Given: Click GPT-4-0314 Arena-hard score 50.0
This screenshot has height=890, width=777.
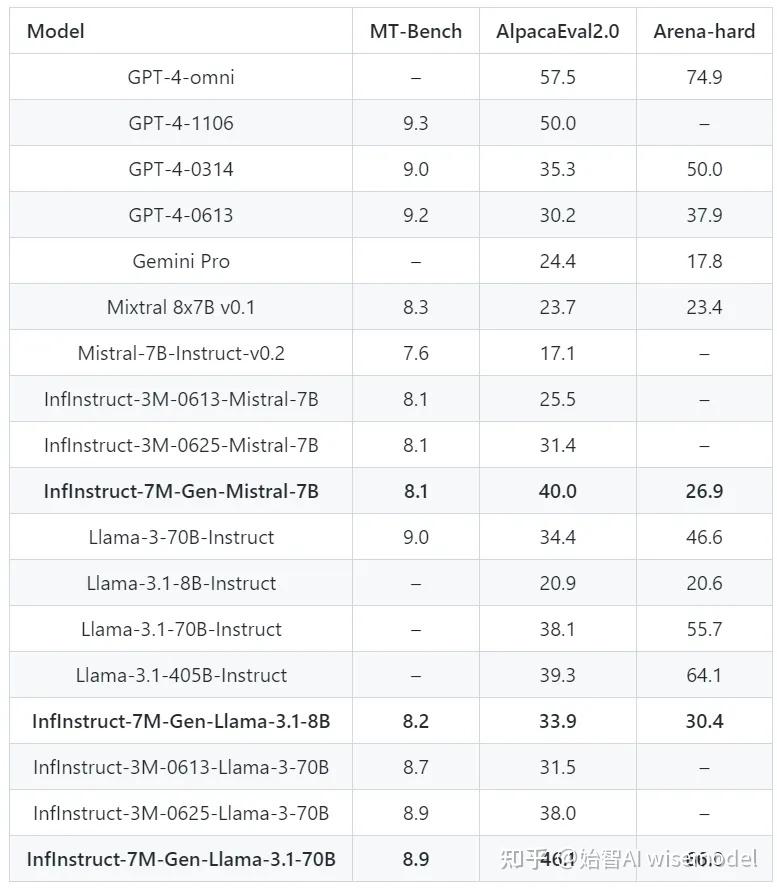Looking at the screenshot, I should click(x=704, y=169).
